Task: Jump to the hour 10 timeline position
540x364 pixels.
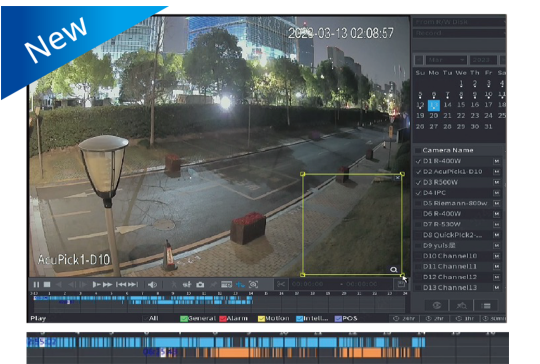Action: click(x=188, y=293)
